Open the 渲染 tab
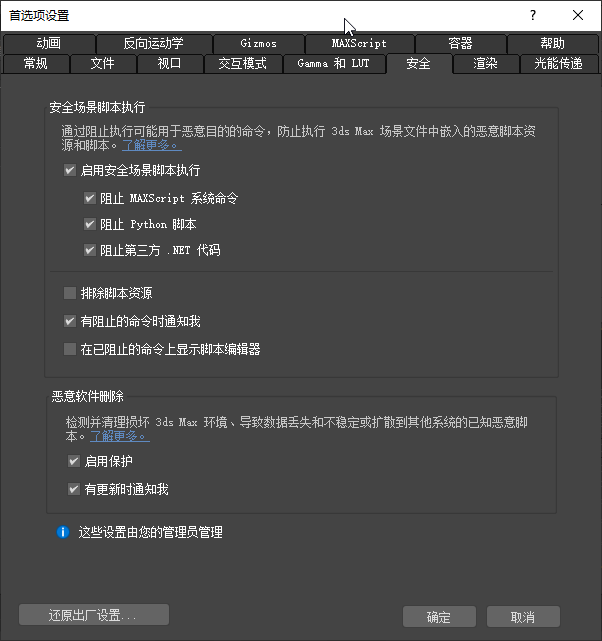602x641 pixels. 486,64
